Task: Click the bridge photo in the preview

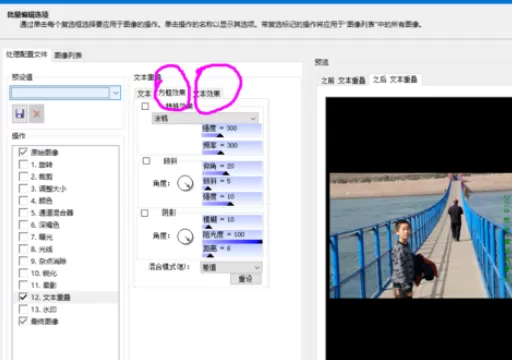Action: point(421,235)
